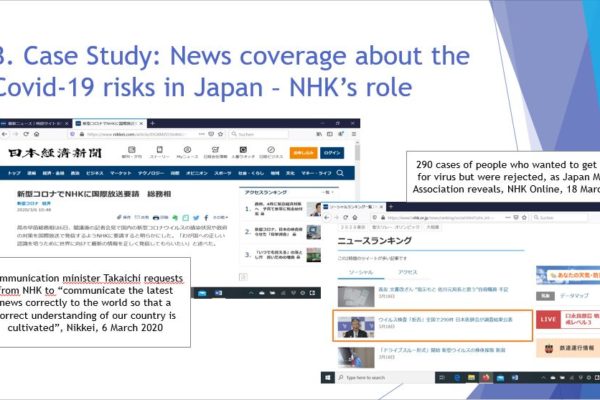Click the Pocket icon in the NHK address bar
This screenshot has width=600, height=400.
tap(516, 217)
